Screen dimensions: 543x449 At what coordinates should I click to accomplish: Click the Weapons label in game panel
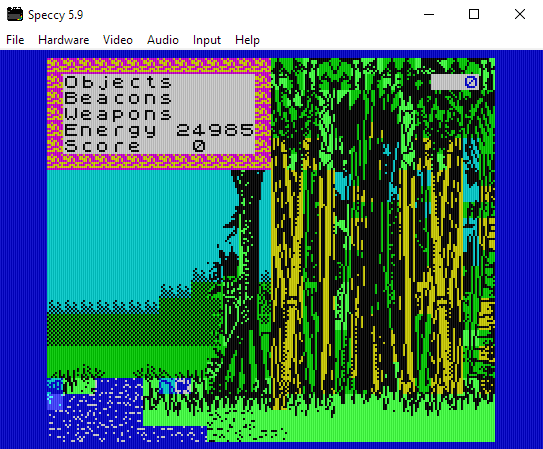pyautogui.click(x=118, y=114)
